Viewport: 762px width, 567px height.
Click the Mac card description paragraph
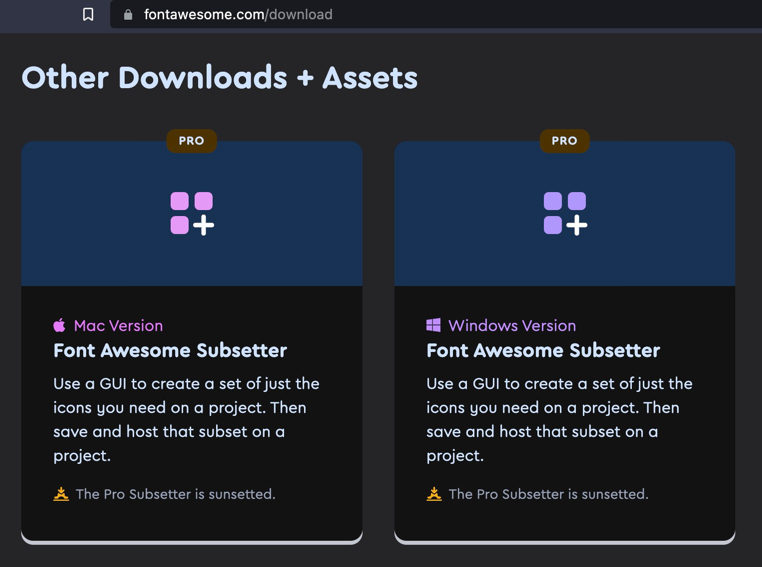click(186, 420)
